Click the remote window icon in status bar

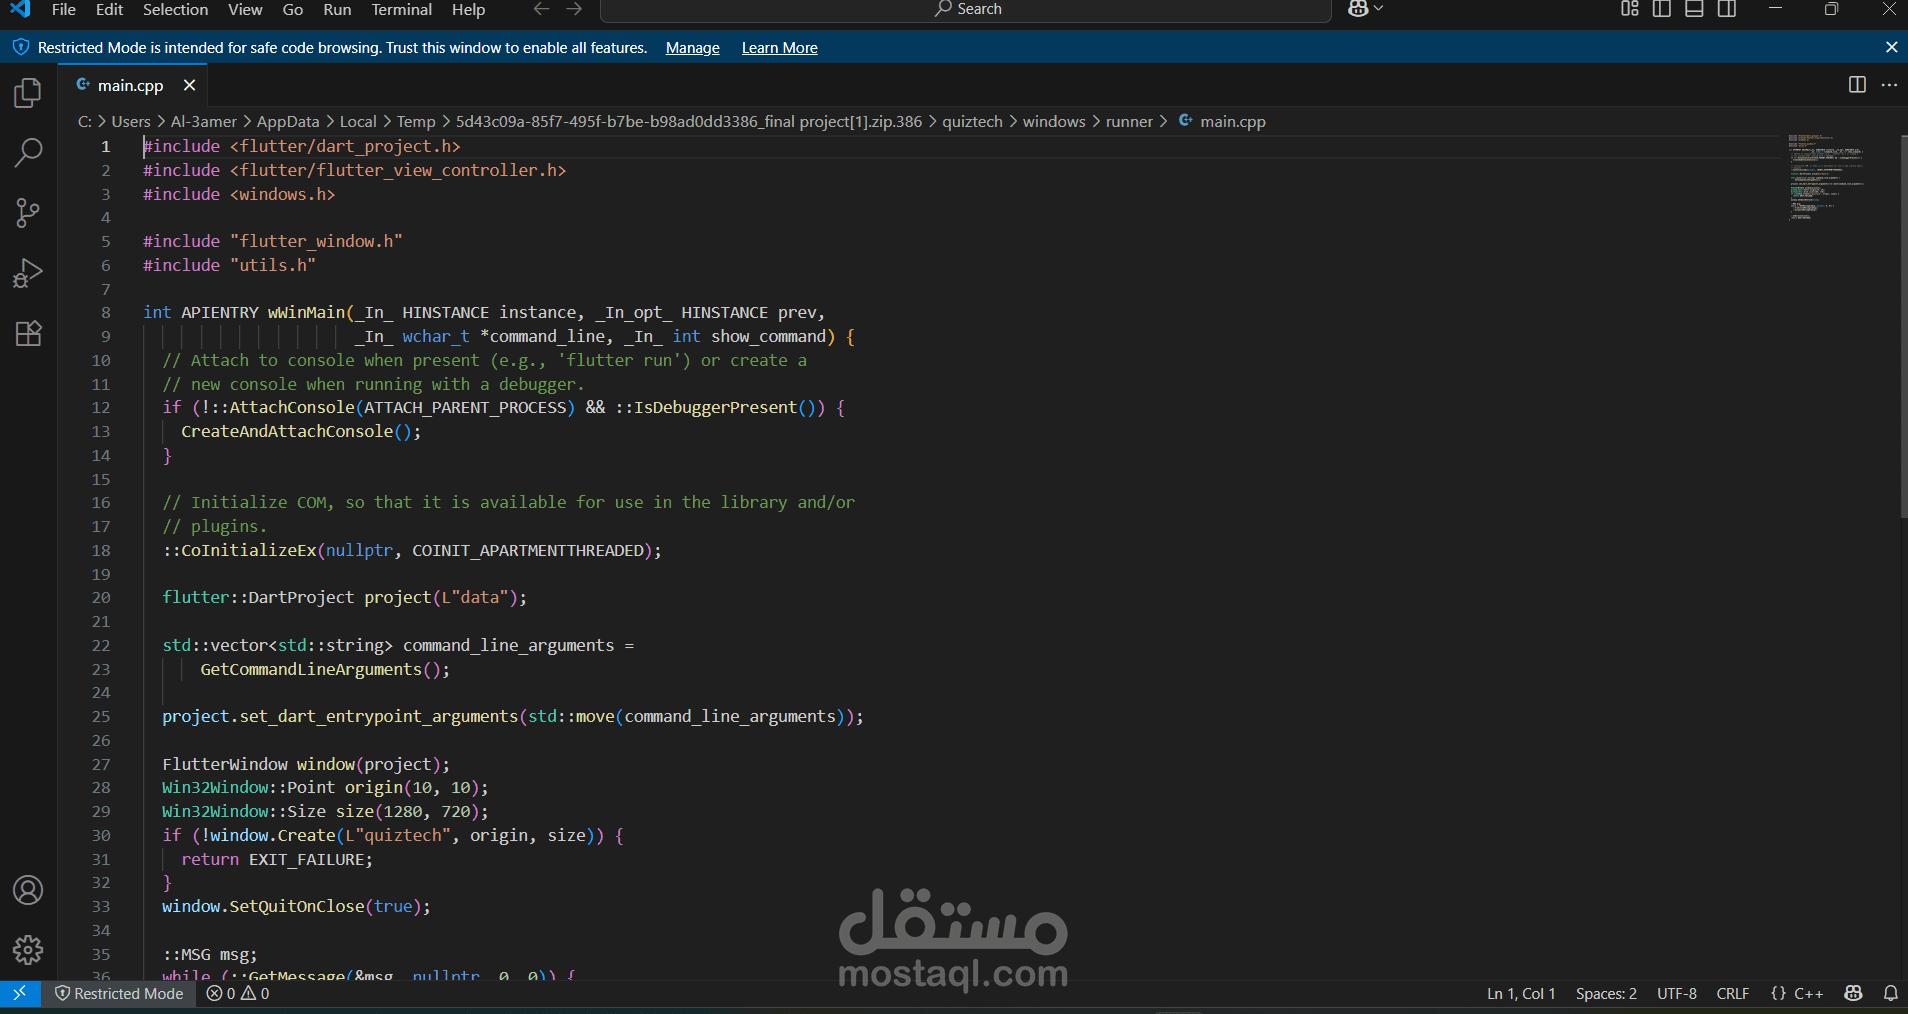click(x=20, y=993)
